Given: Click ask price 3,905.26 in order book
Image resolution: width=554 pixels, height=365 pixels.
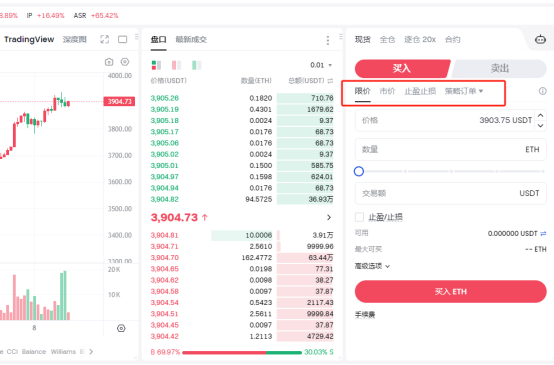Looking at the screenshot, I should point(165,98).
